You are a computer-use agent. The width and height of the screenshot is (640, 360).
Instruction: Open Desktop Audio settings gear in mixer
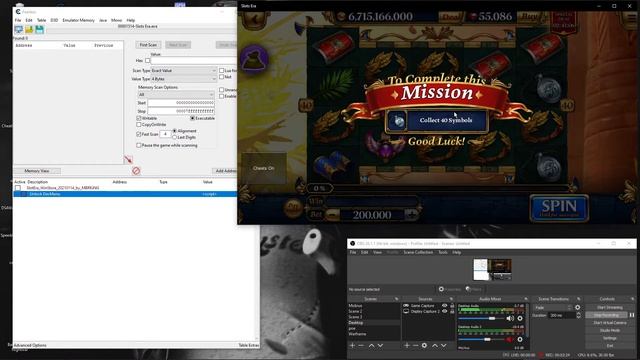520,318
